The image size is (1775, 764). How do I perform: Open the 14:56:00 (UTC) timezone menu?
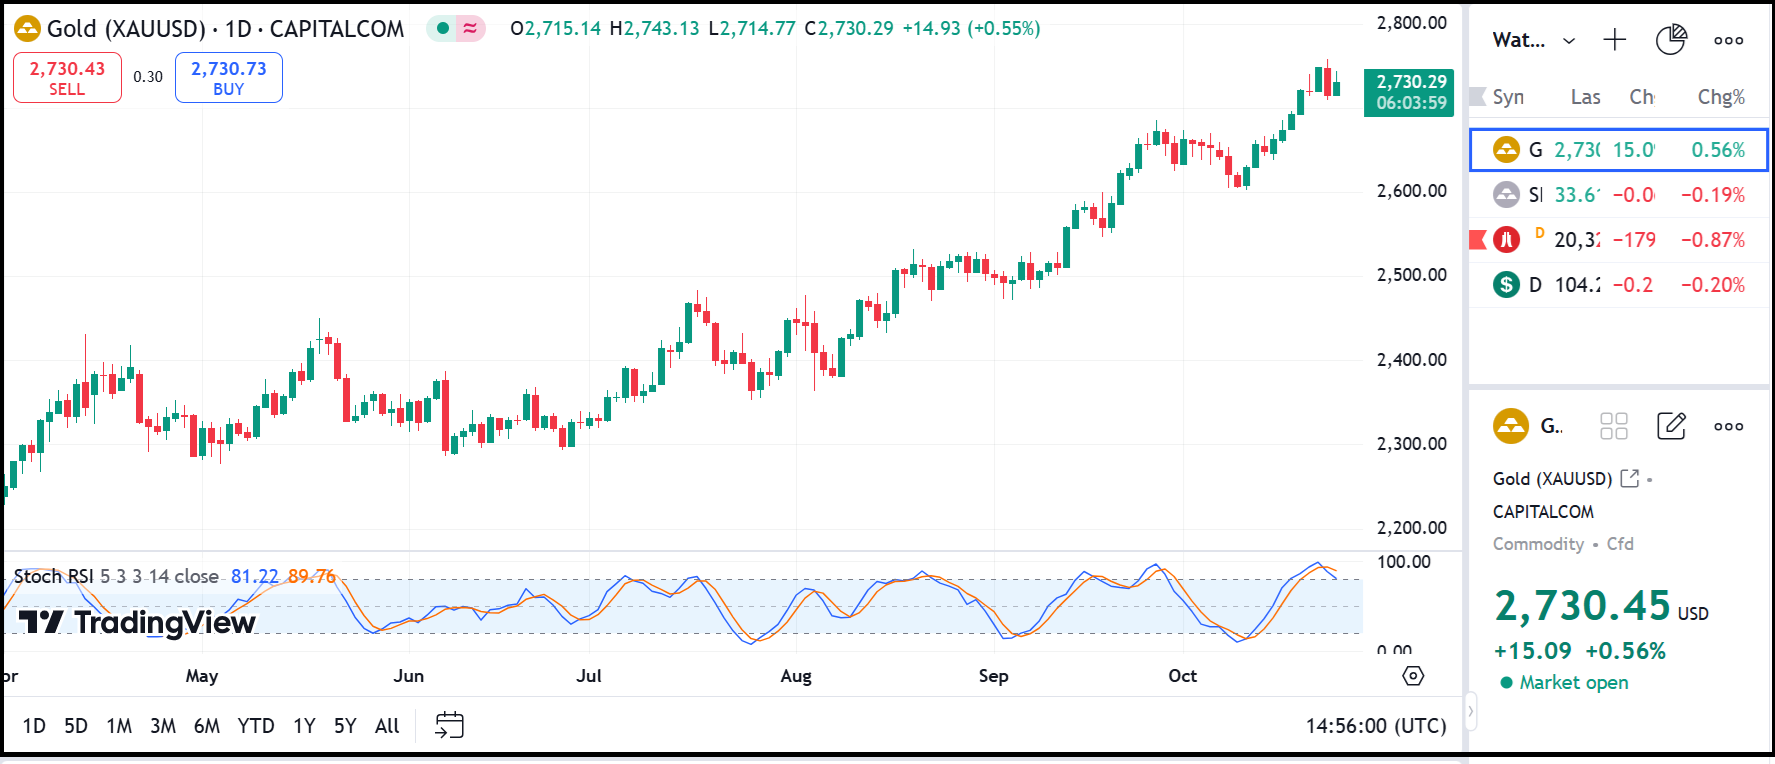[1375, 726]
